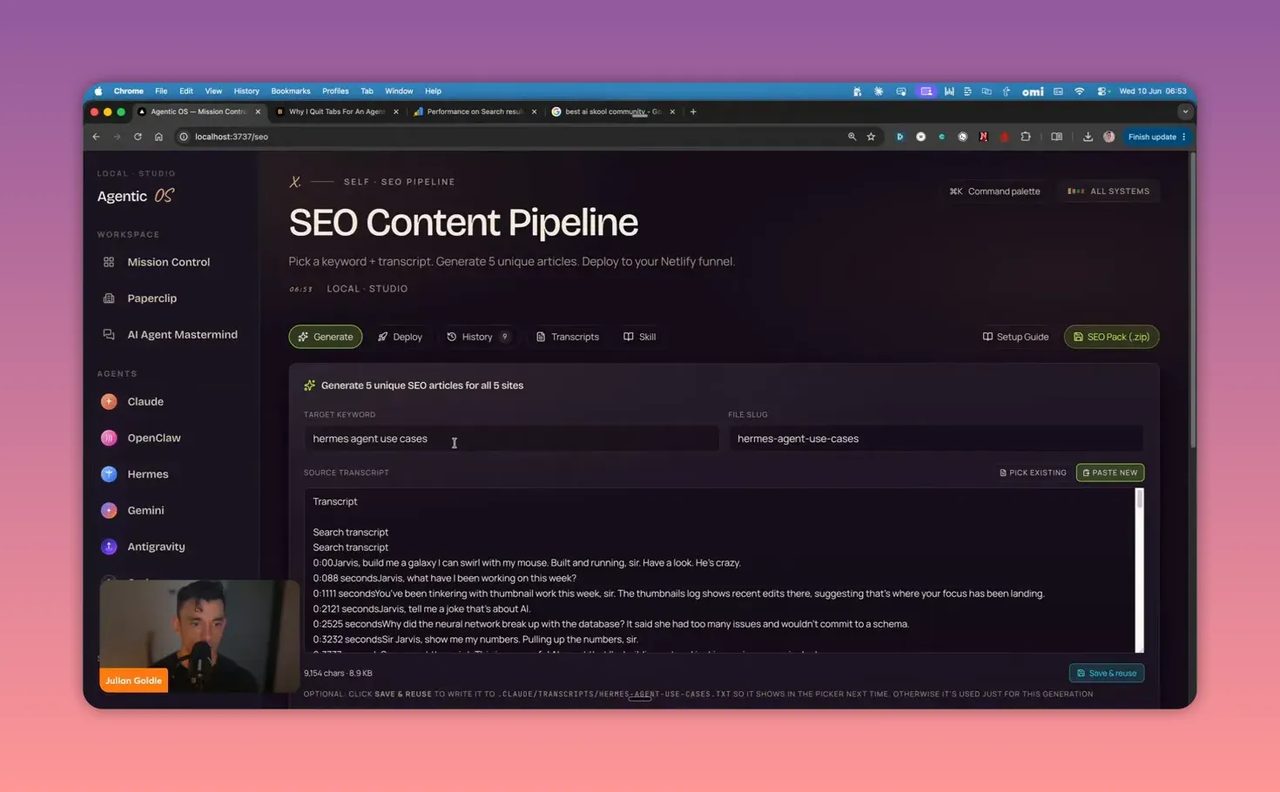Switch to the History tab with count
Screen dimensions: 1280x792
click(x=479, y=337)
